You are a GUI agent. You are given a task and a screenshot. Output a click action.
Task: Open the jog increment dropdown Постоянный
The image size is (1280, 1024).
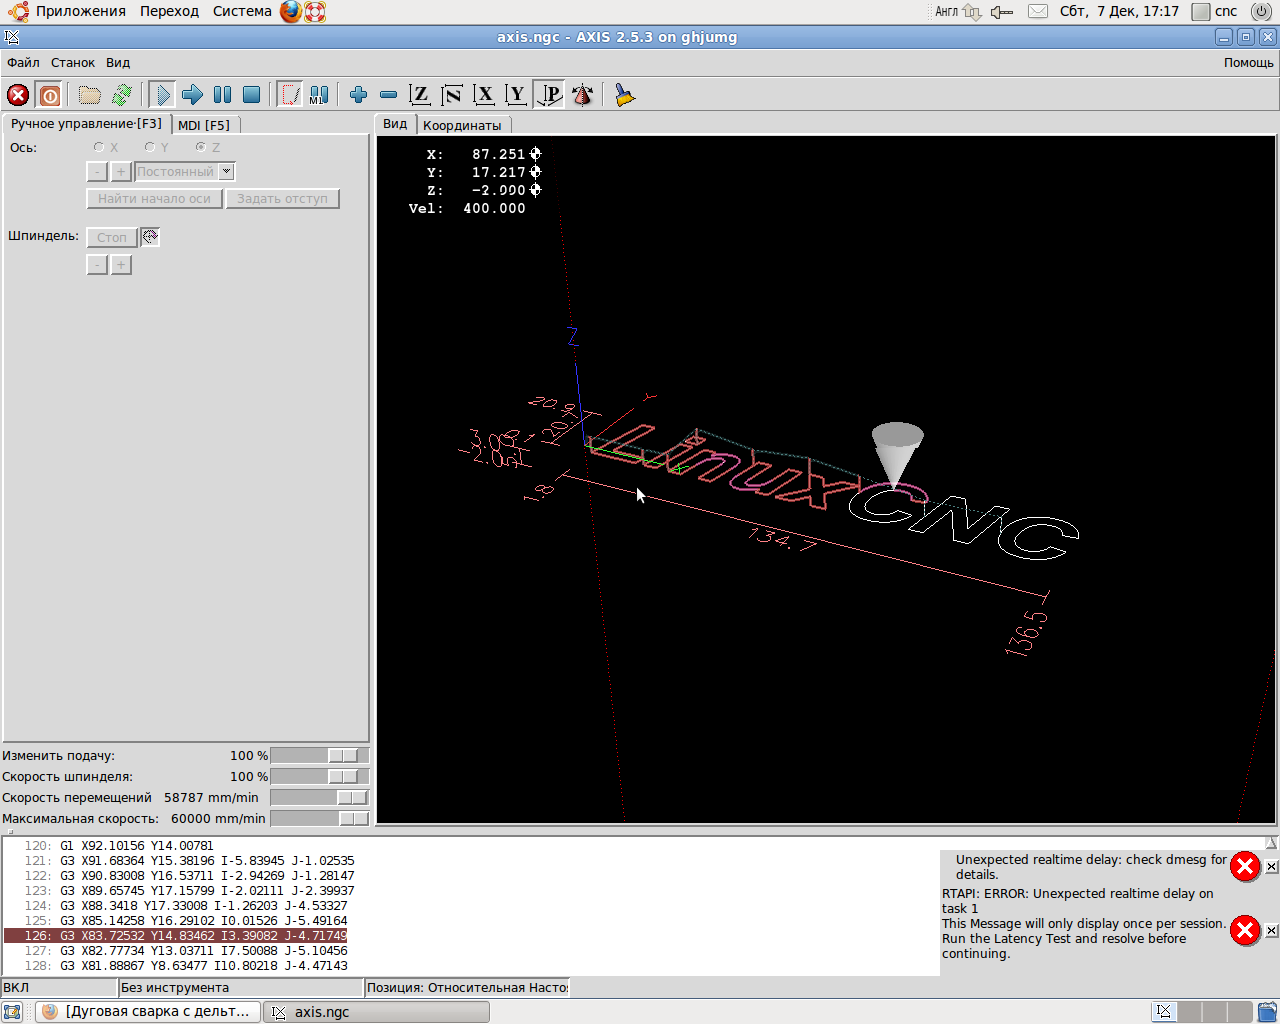point(227,172)
